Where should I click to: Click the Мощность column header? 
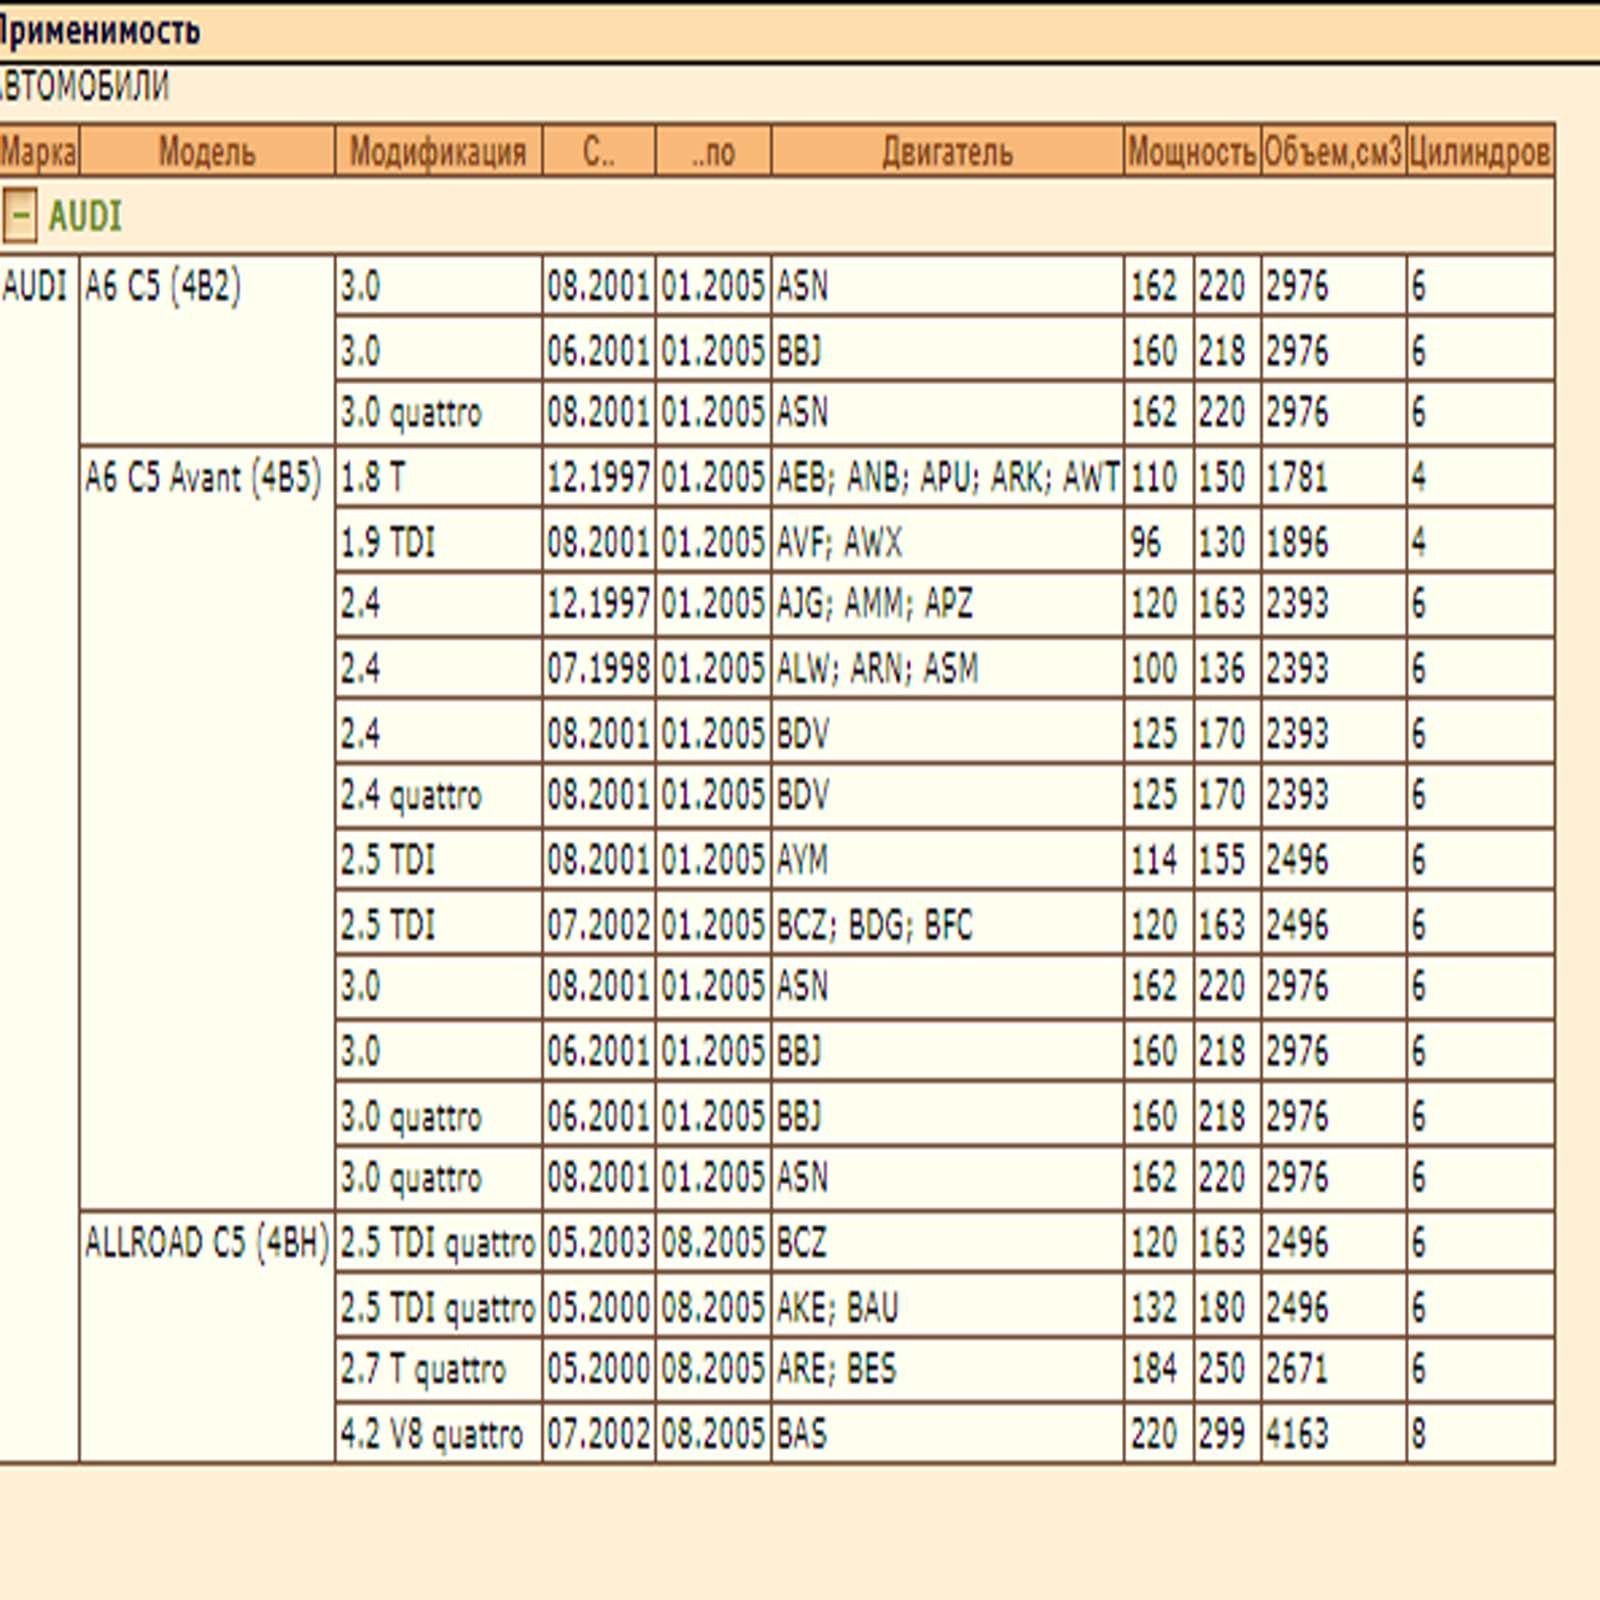pos(1192,151)
